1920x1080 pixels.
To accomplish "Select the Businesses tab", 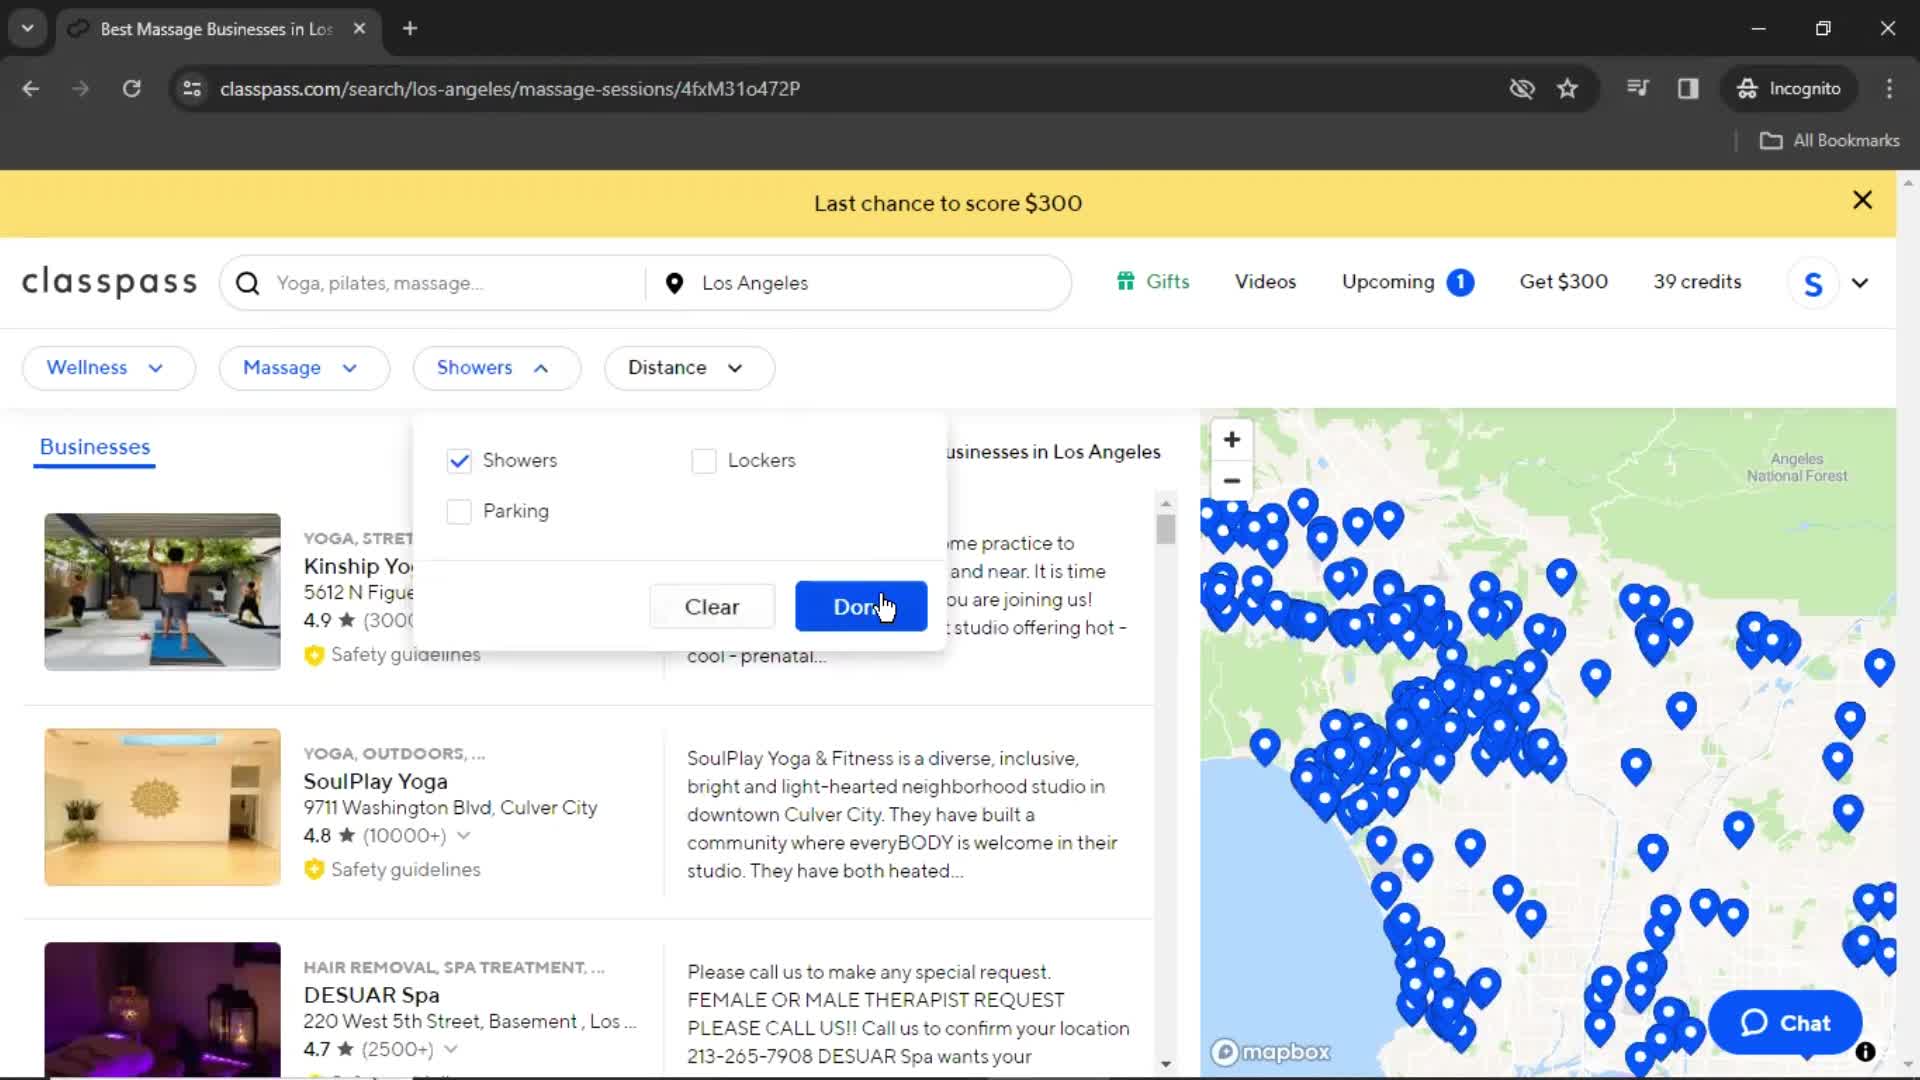I will tap(95, 447).
